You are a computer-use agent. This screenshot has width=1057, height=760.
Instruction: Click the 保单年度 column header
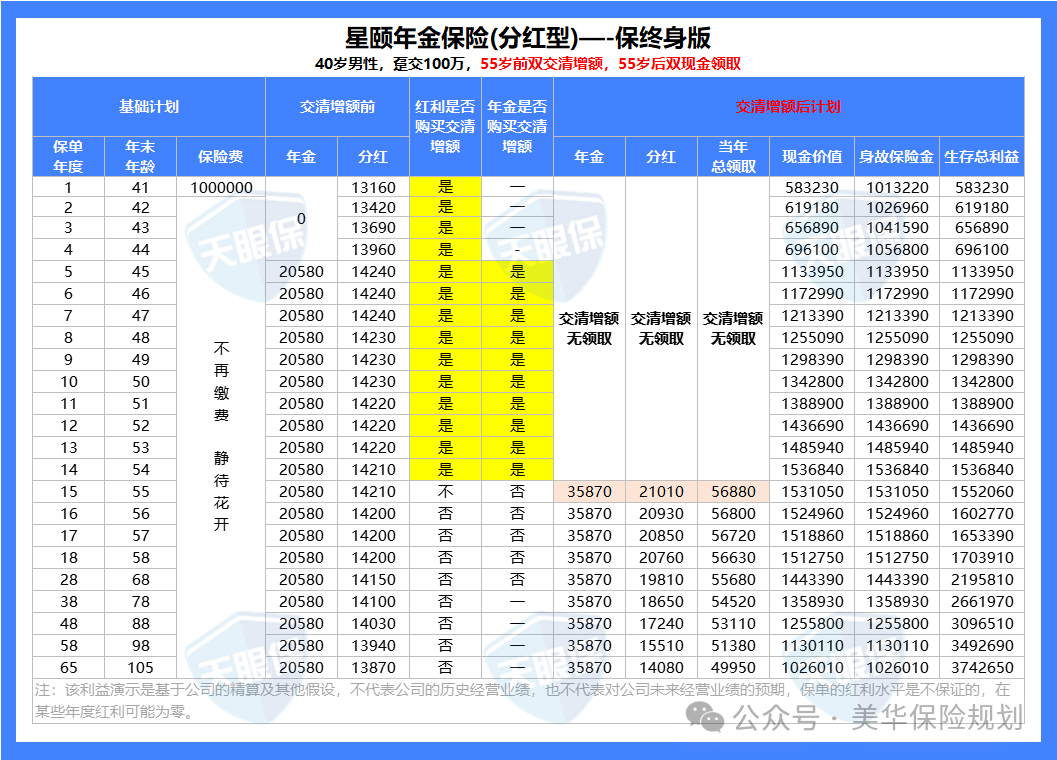[x=68, y=156]
